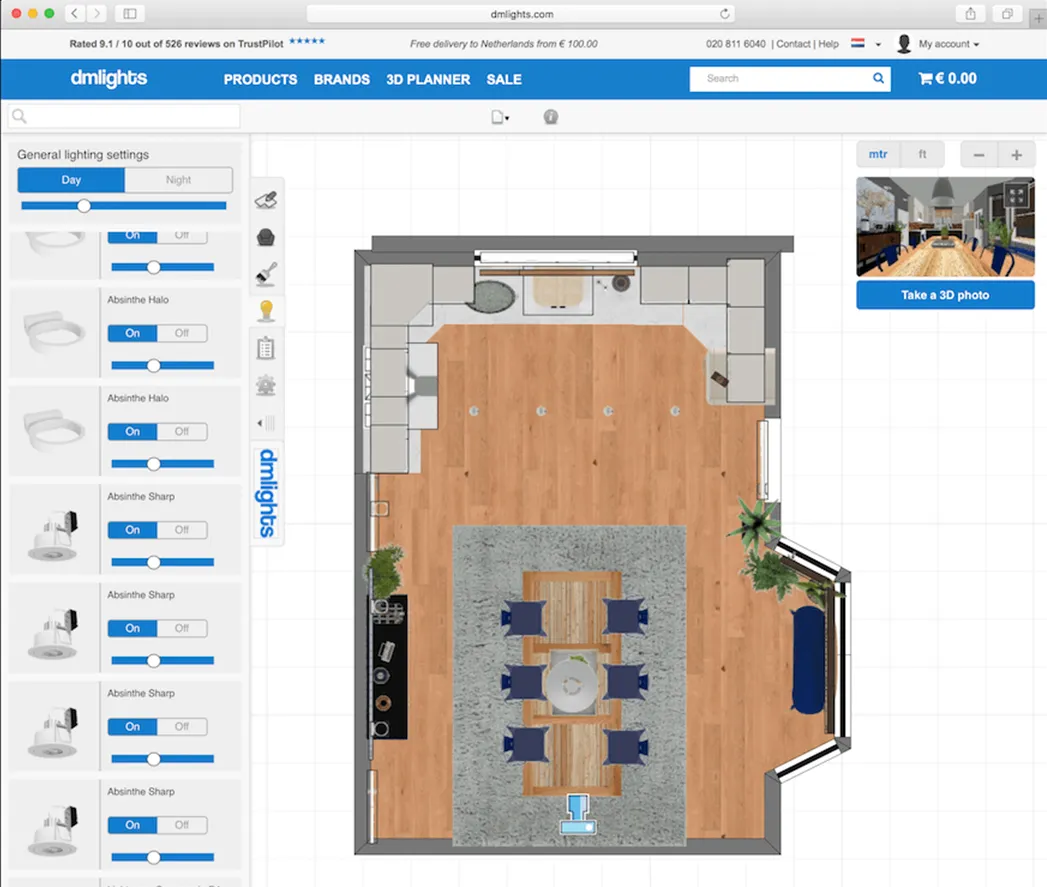Open the country flag language dropdown
Viewport: 1047px width, 887px height.
pyautogui.click(x=866, y=44)
